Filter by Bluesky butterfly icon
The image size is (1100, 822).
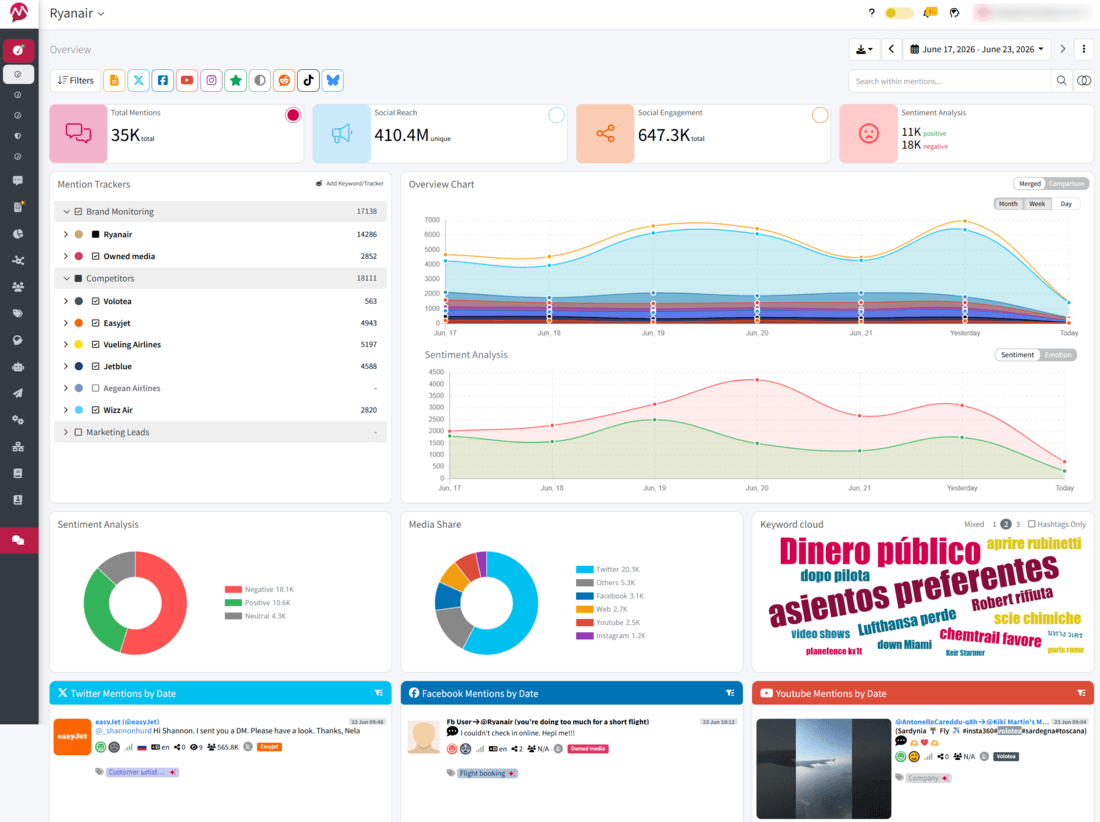pyautogui.click(x=333, y=81)
